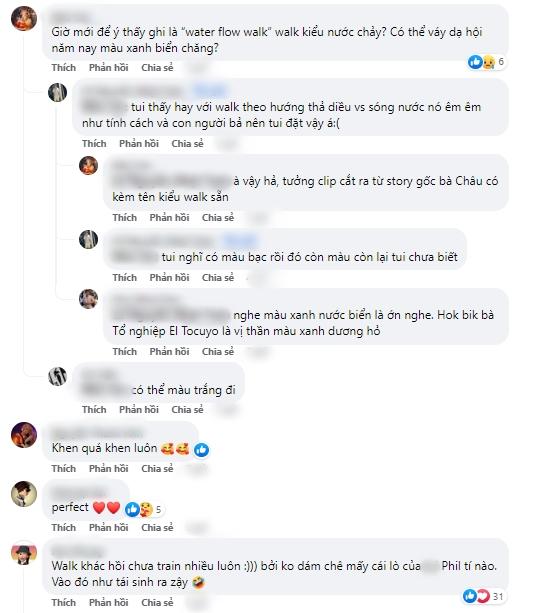The height and width of the screenshot is (613, 543).
Task: Share the "có thể màu trắng đi" comment
Action: tap(187, 409)
